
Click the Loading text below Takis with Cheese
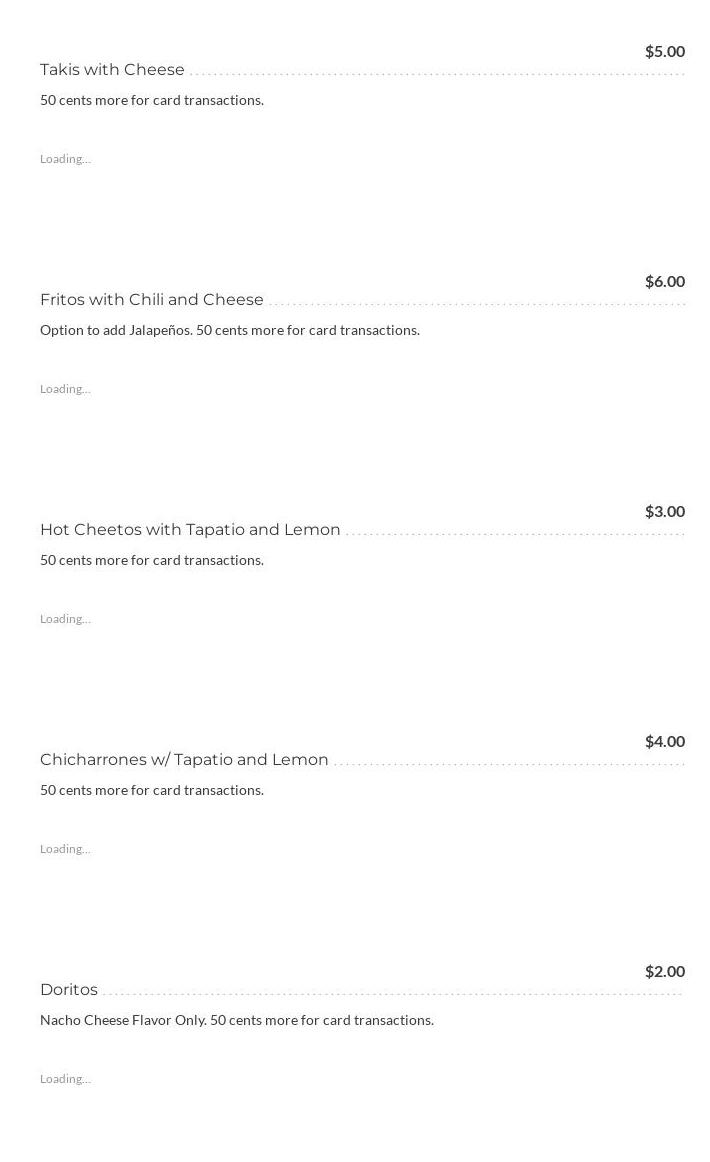coord(65,159)
